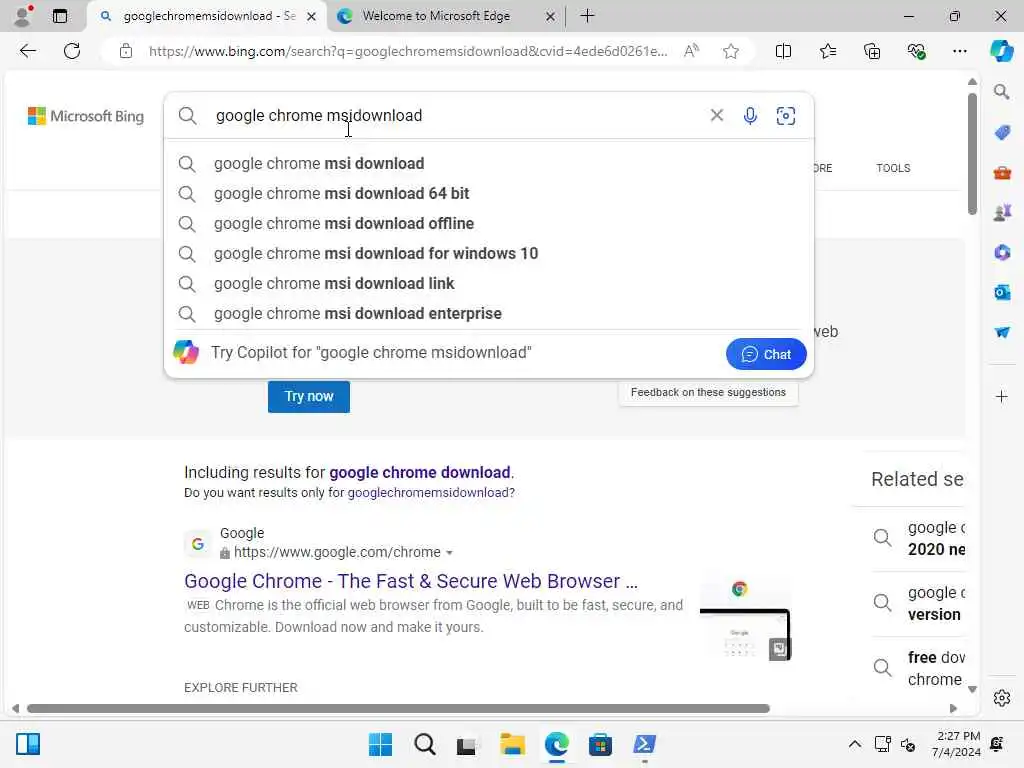Open the TOOLS search option
The image size is (1024, 768).
coord(893,168)
